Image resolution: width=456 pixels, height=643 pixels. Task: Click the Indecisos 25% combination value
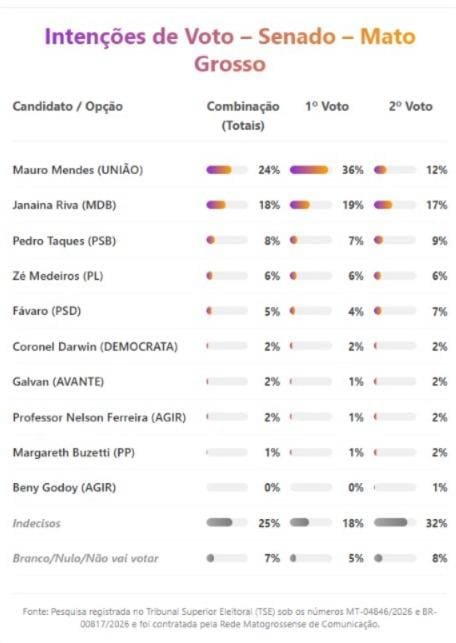pos(269,523)
